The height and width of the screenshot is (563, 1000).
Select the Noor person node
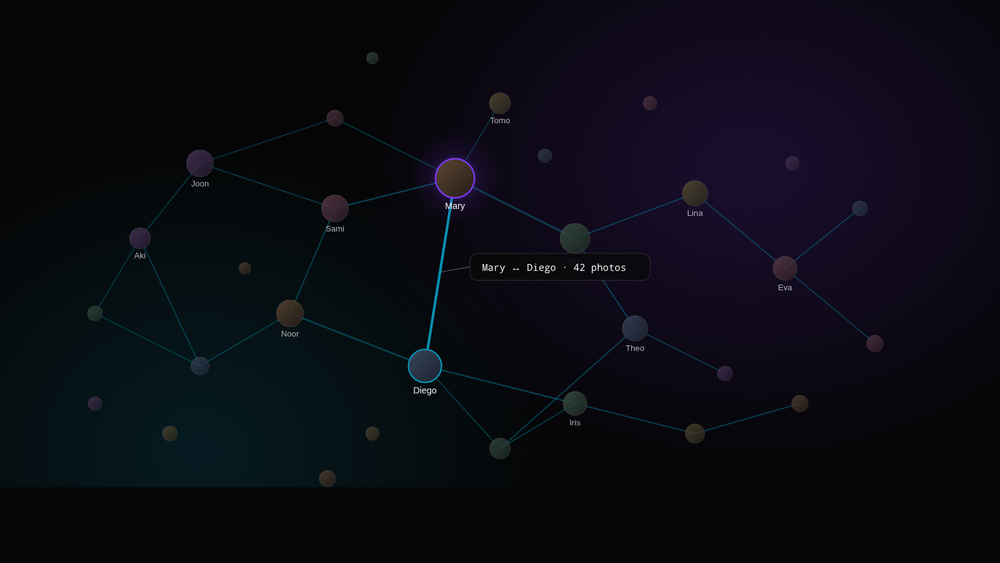290,313
